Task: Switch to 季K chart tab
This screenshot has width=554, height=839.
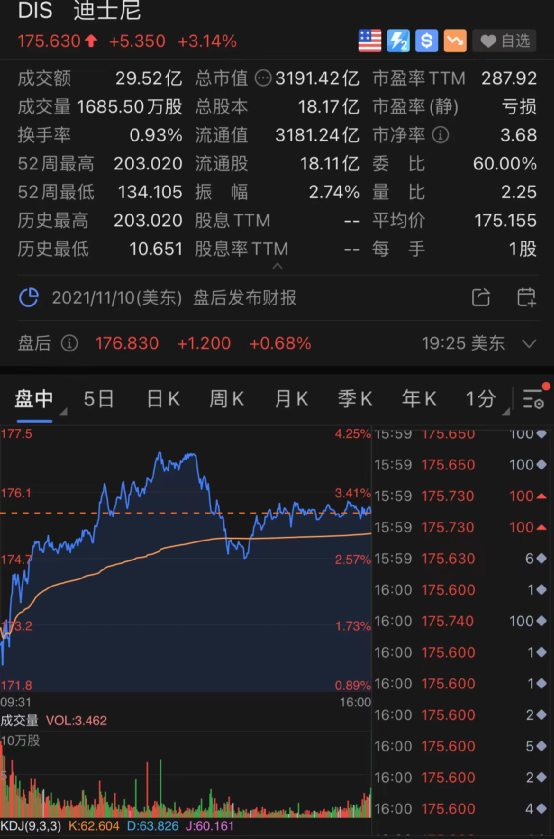Action: pos(354,399)
